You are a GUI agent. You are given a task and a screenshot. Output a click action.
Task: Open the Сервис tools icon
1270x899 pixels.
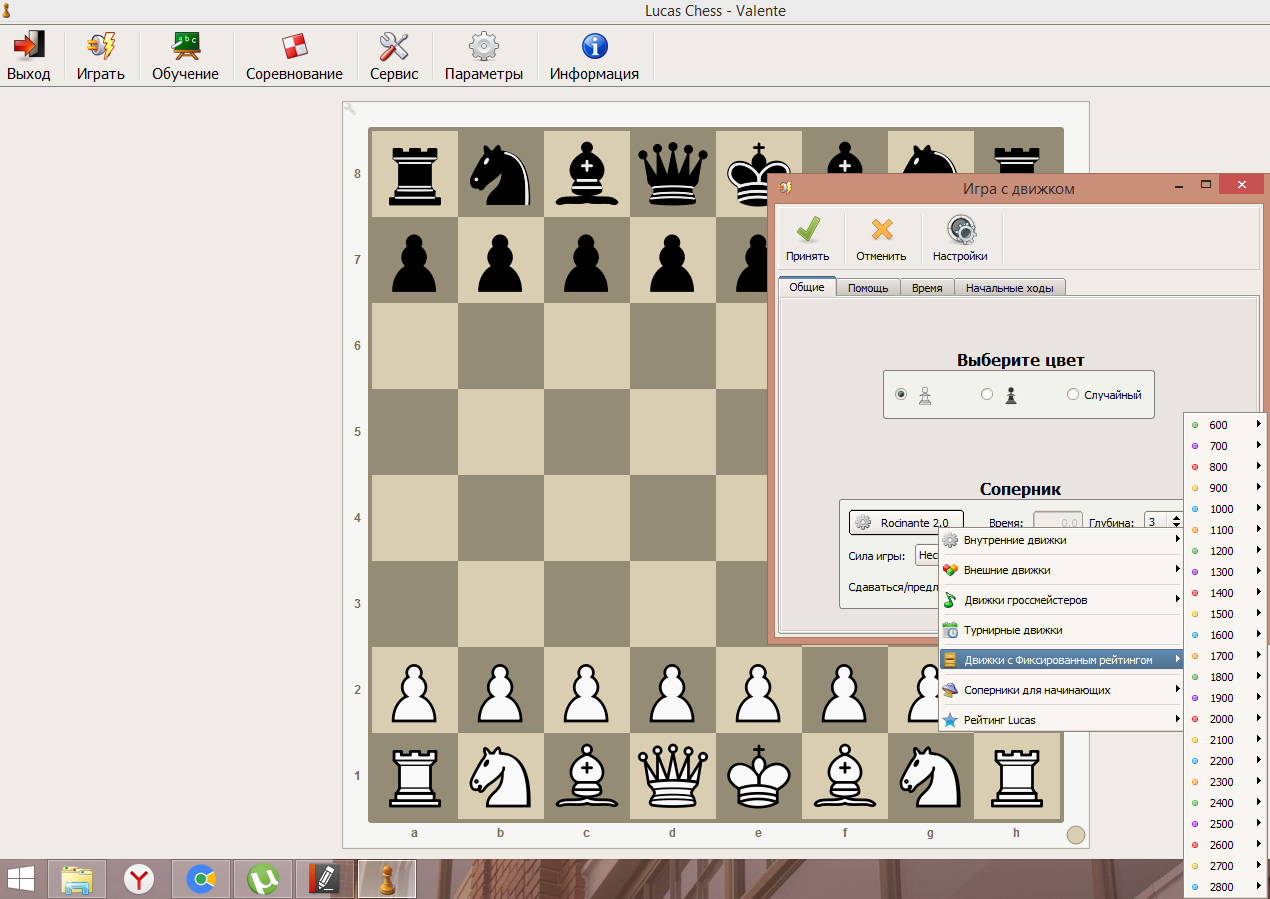394,46
